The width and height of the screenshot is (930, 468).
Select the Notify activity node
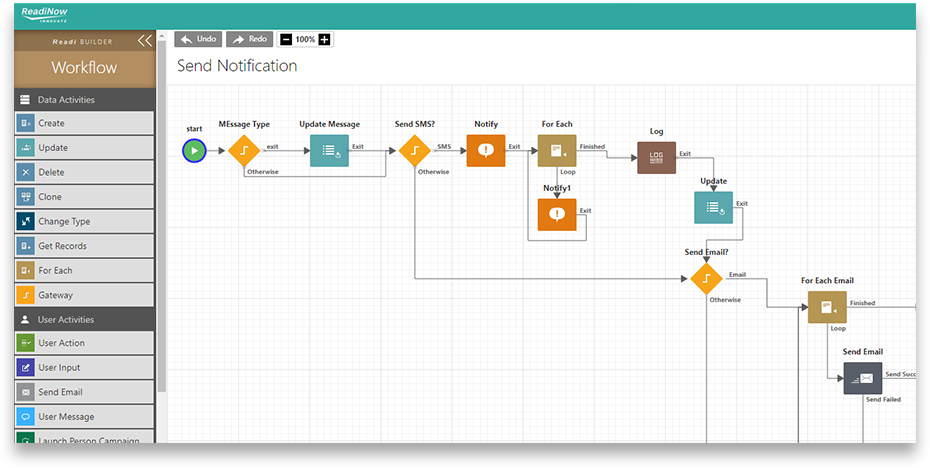[486, 151]
